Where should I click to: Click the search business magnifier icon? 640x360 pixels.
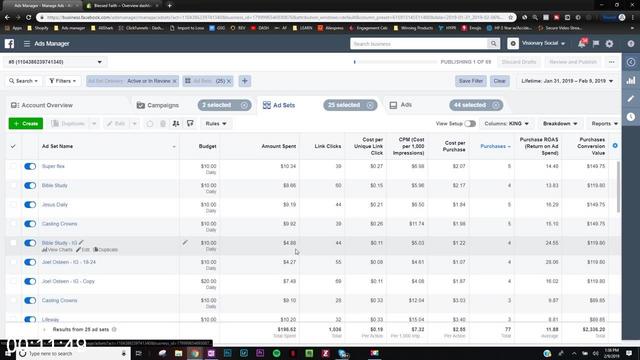tap(493, 44)
